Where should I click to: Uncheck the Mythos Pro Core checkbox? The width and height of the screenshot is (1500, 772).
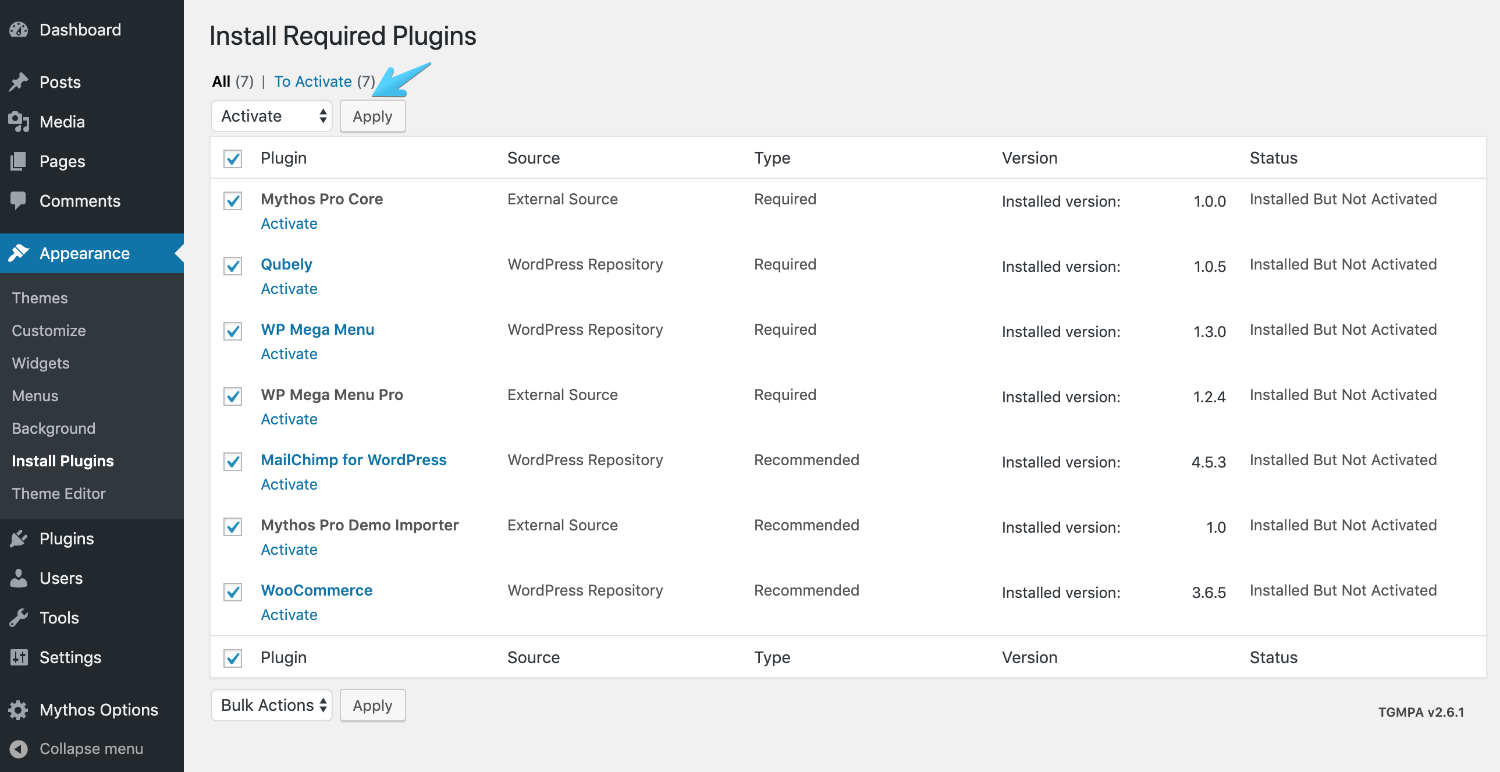233,200
